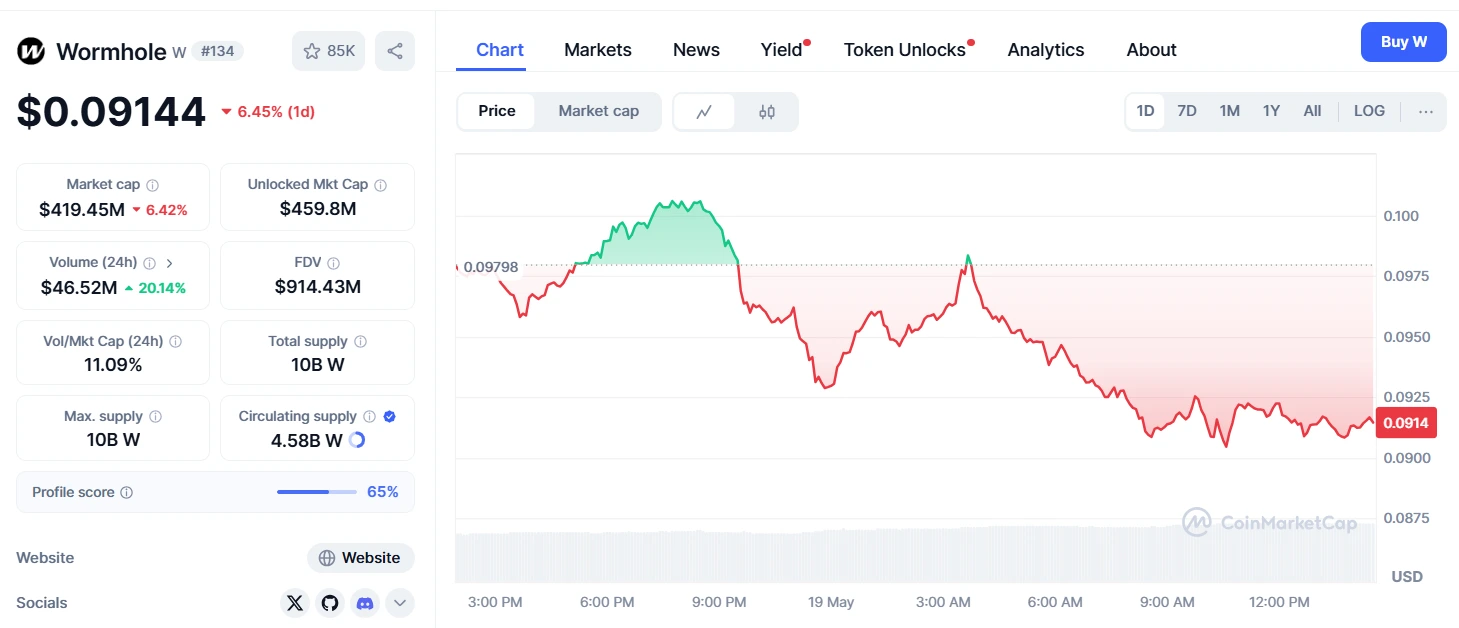Click the current price label 0.0914 on chart
Screen dimensions: 1459x628
click(x=1406, y=423)
